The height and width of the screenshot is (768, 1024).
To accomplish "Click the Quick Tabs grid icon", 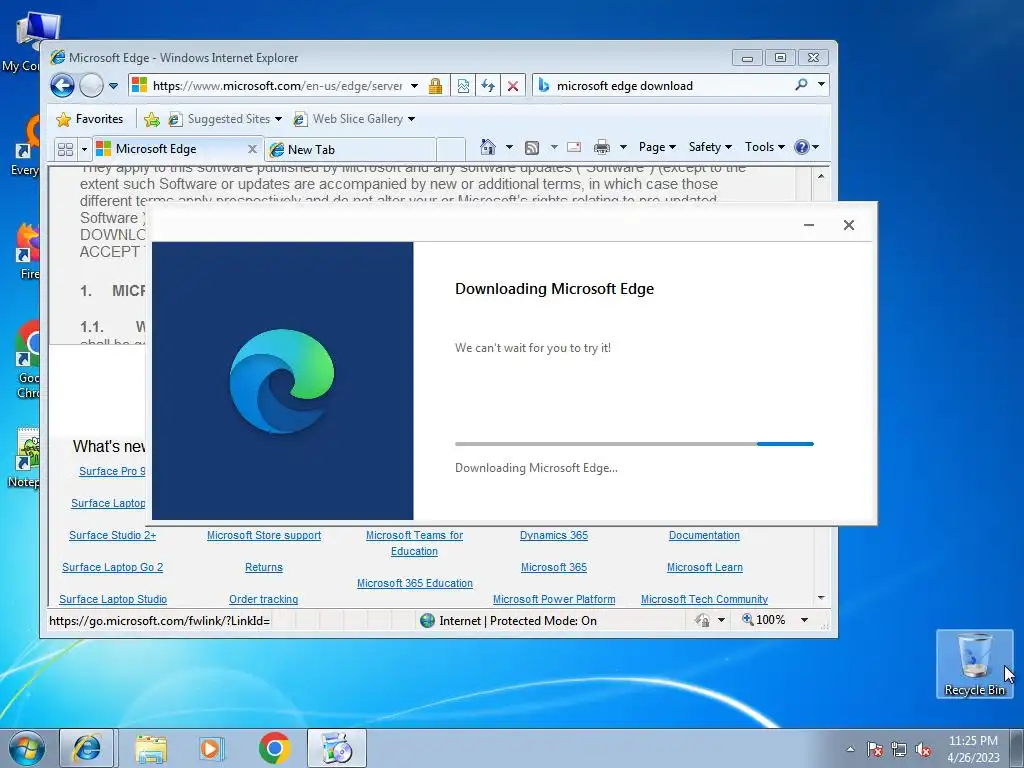I will 65,149.
